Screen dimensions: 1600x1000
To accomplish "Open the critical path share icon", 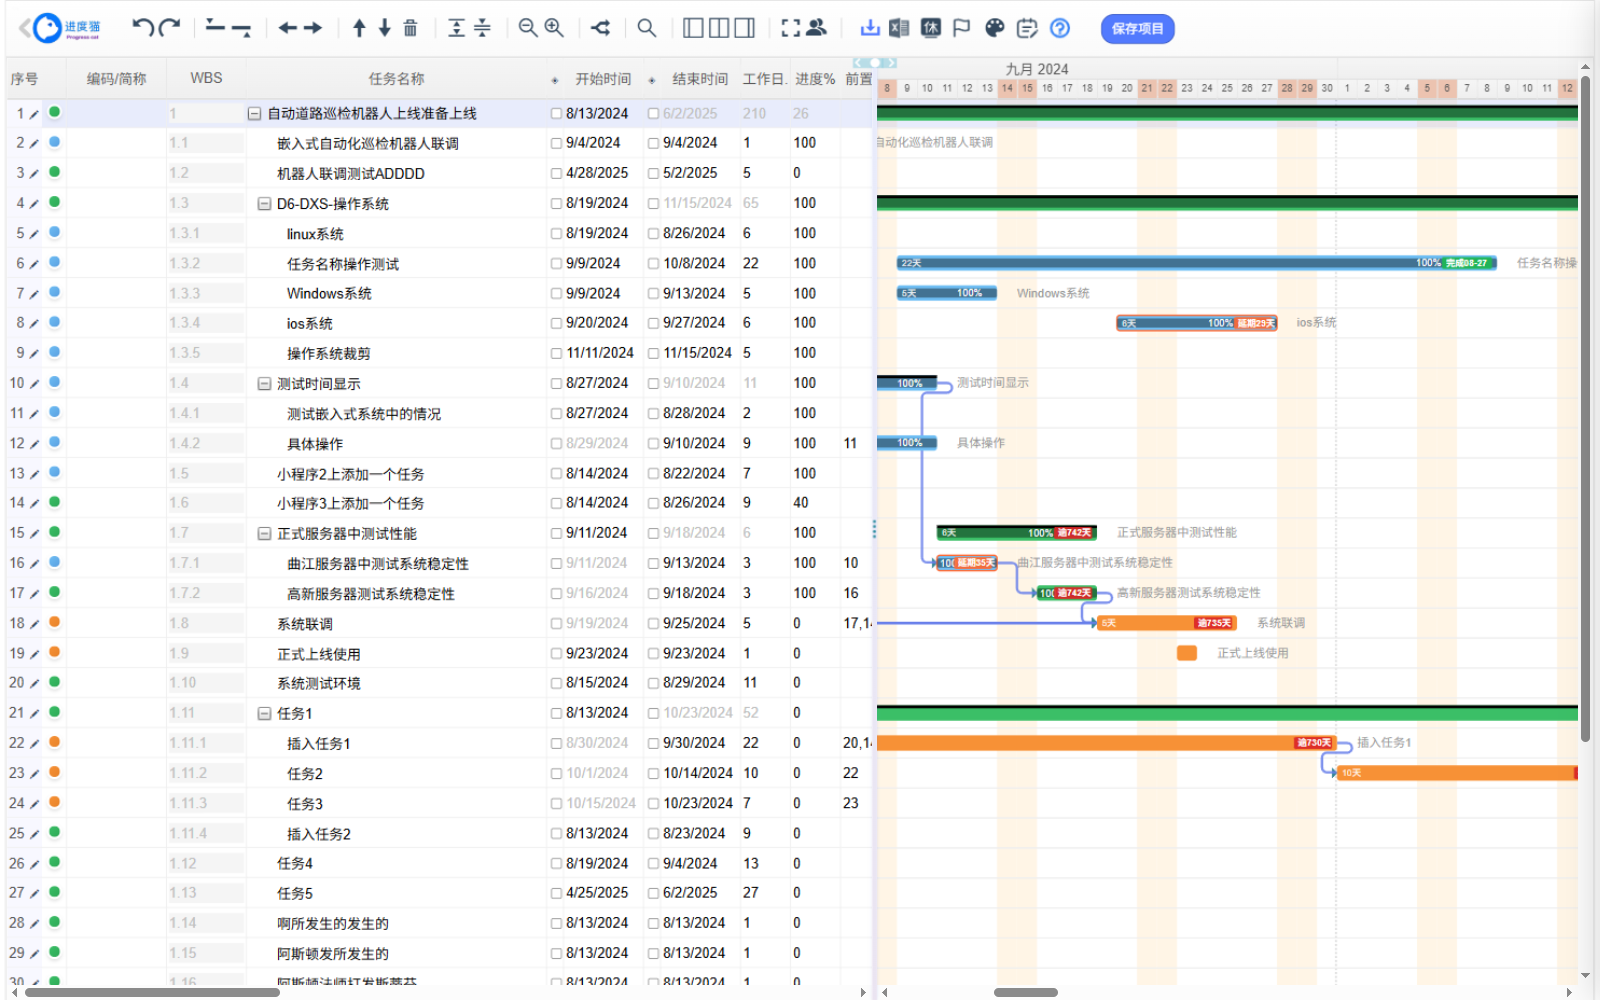I will tap(600, 28).
